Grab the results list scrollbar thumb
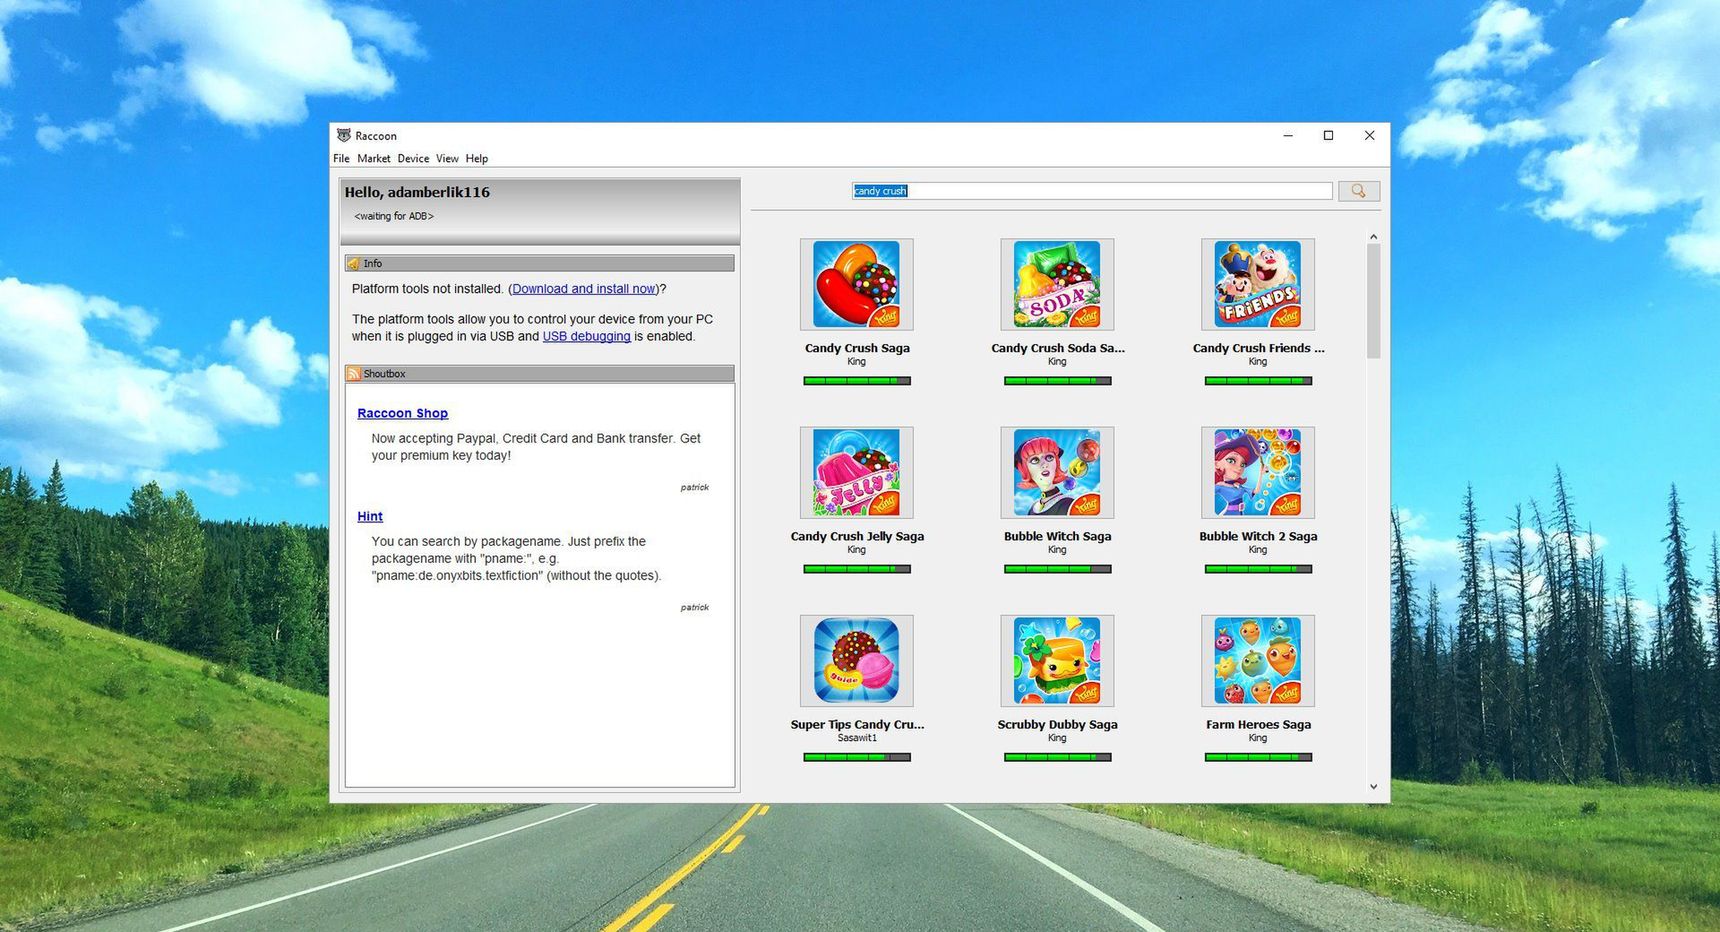This screenshot has height=932, width=1720. (1373, 301)
